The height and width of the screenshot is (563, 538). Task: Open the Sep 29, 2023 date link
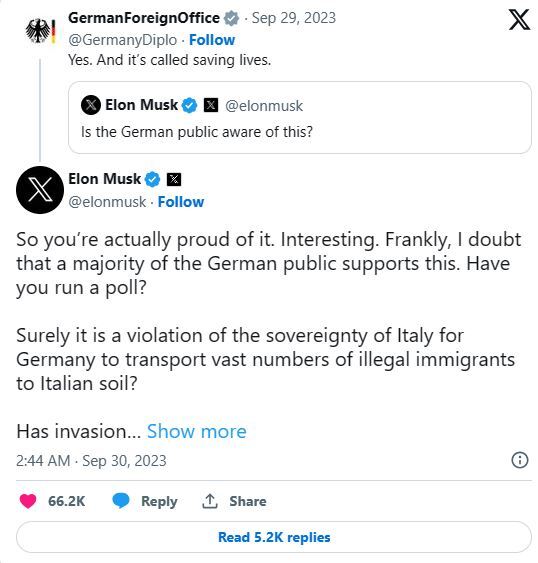[x=293, y=18]
